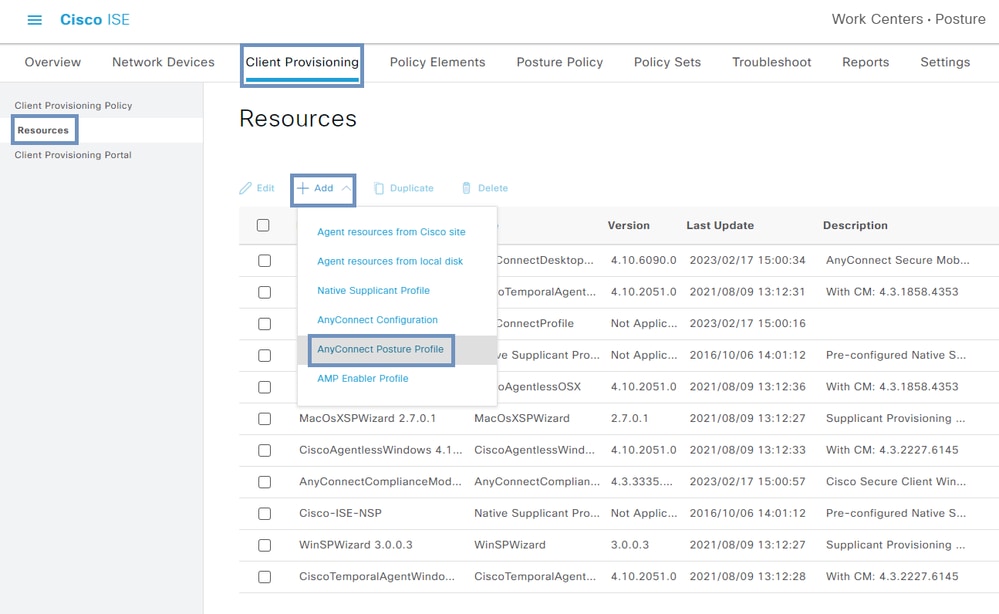Open the Overview tab
Screen dimensions: 999x614
53,62
